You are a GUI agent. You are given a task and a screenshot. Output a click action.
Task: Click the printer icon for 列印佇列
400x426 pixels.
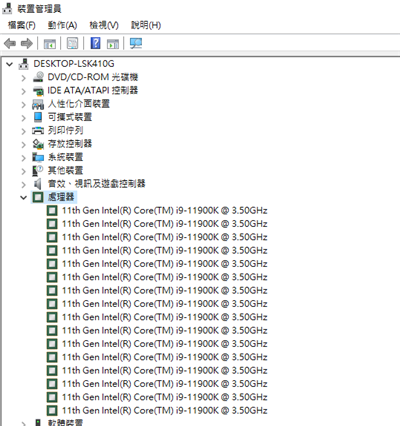tap(38, 130)
